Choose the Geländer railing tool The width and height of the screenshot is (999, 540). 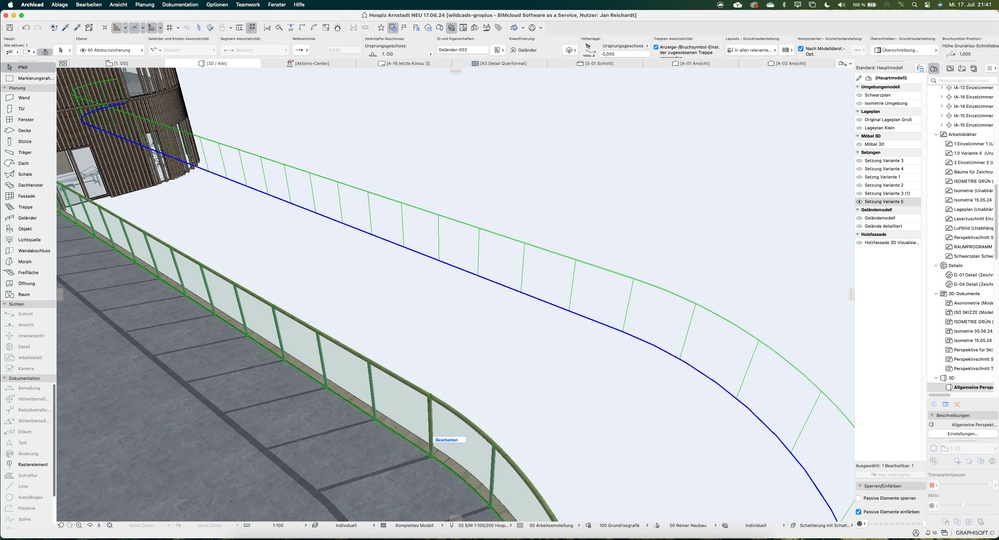(27, 217)
